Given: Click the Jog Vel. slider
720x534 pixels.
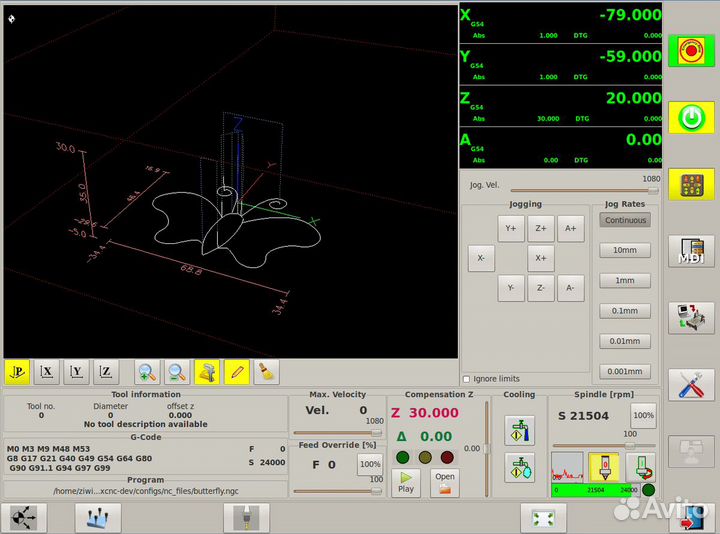Looking at the screenshot, I should (585, 190).
